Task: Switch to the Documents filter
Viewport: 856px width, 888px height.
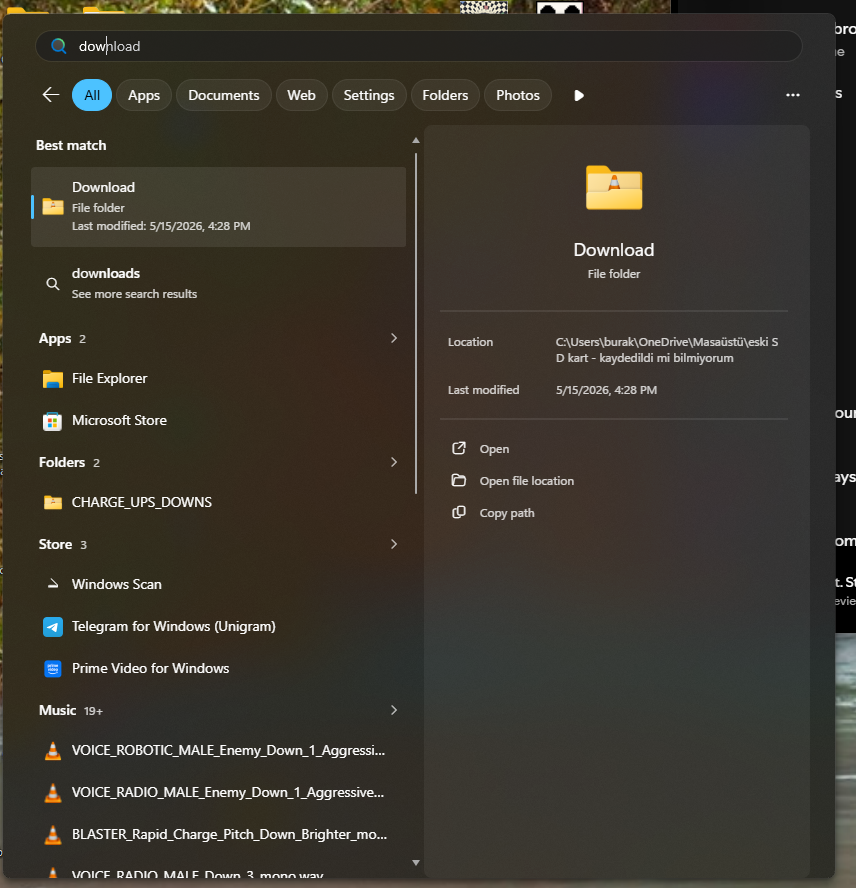Action: point(224,95)
